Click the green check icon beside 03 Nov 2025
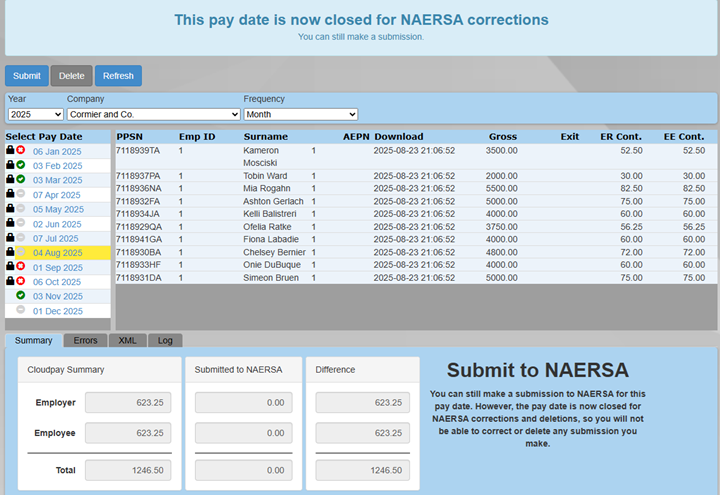Viewport: 720px width, 495px height. [21, 296]
